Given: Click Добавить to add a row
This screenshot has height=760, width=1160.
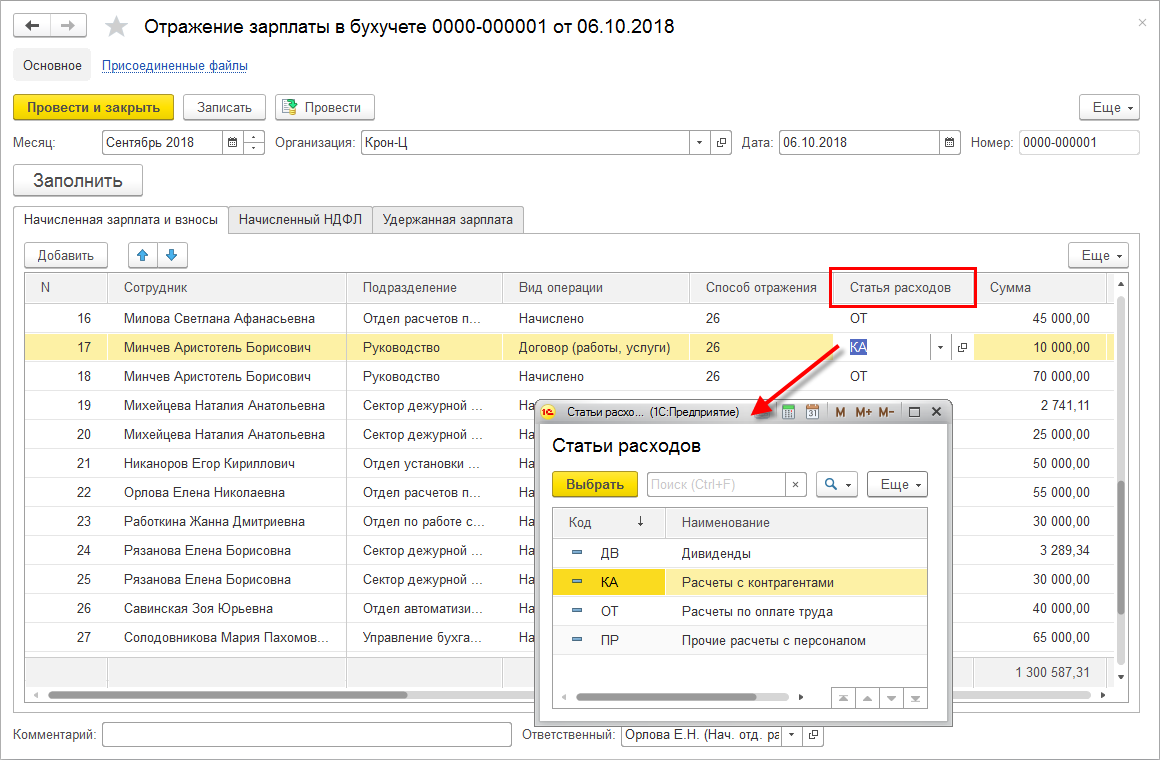Looking at the screenshot, I should [x=66, y=255].
